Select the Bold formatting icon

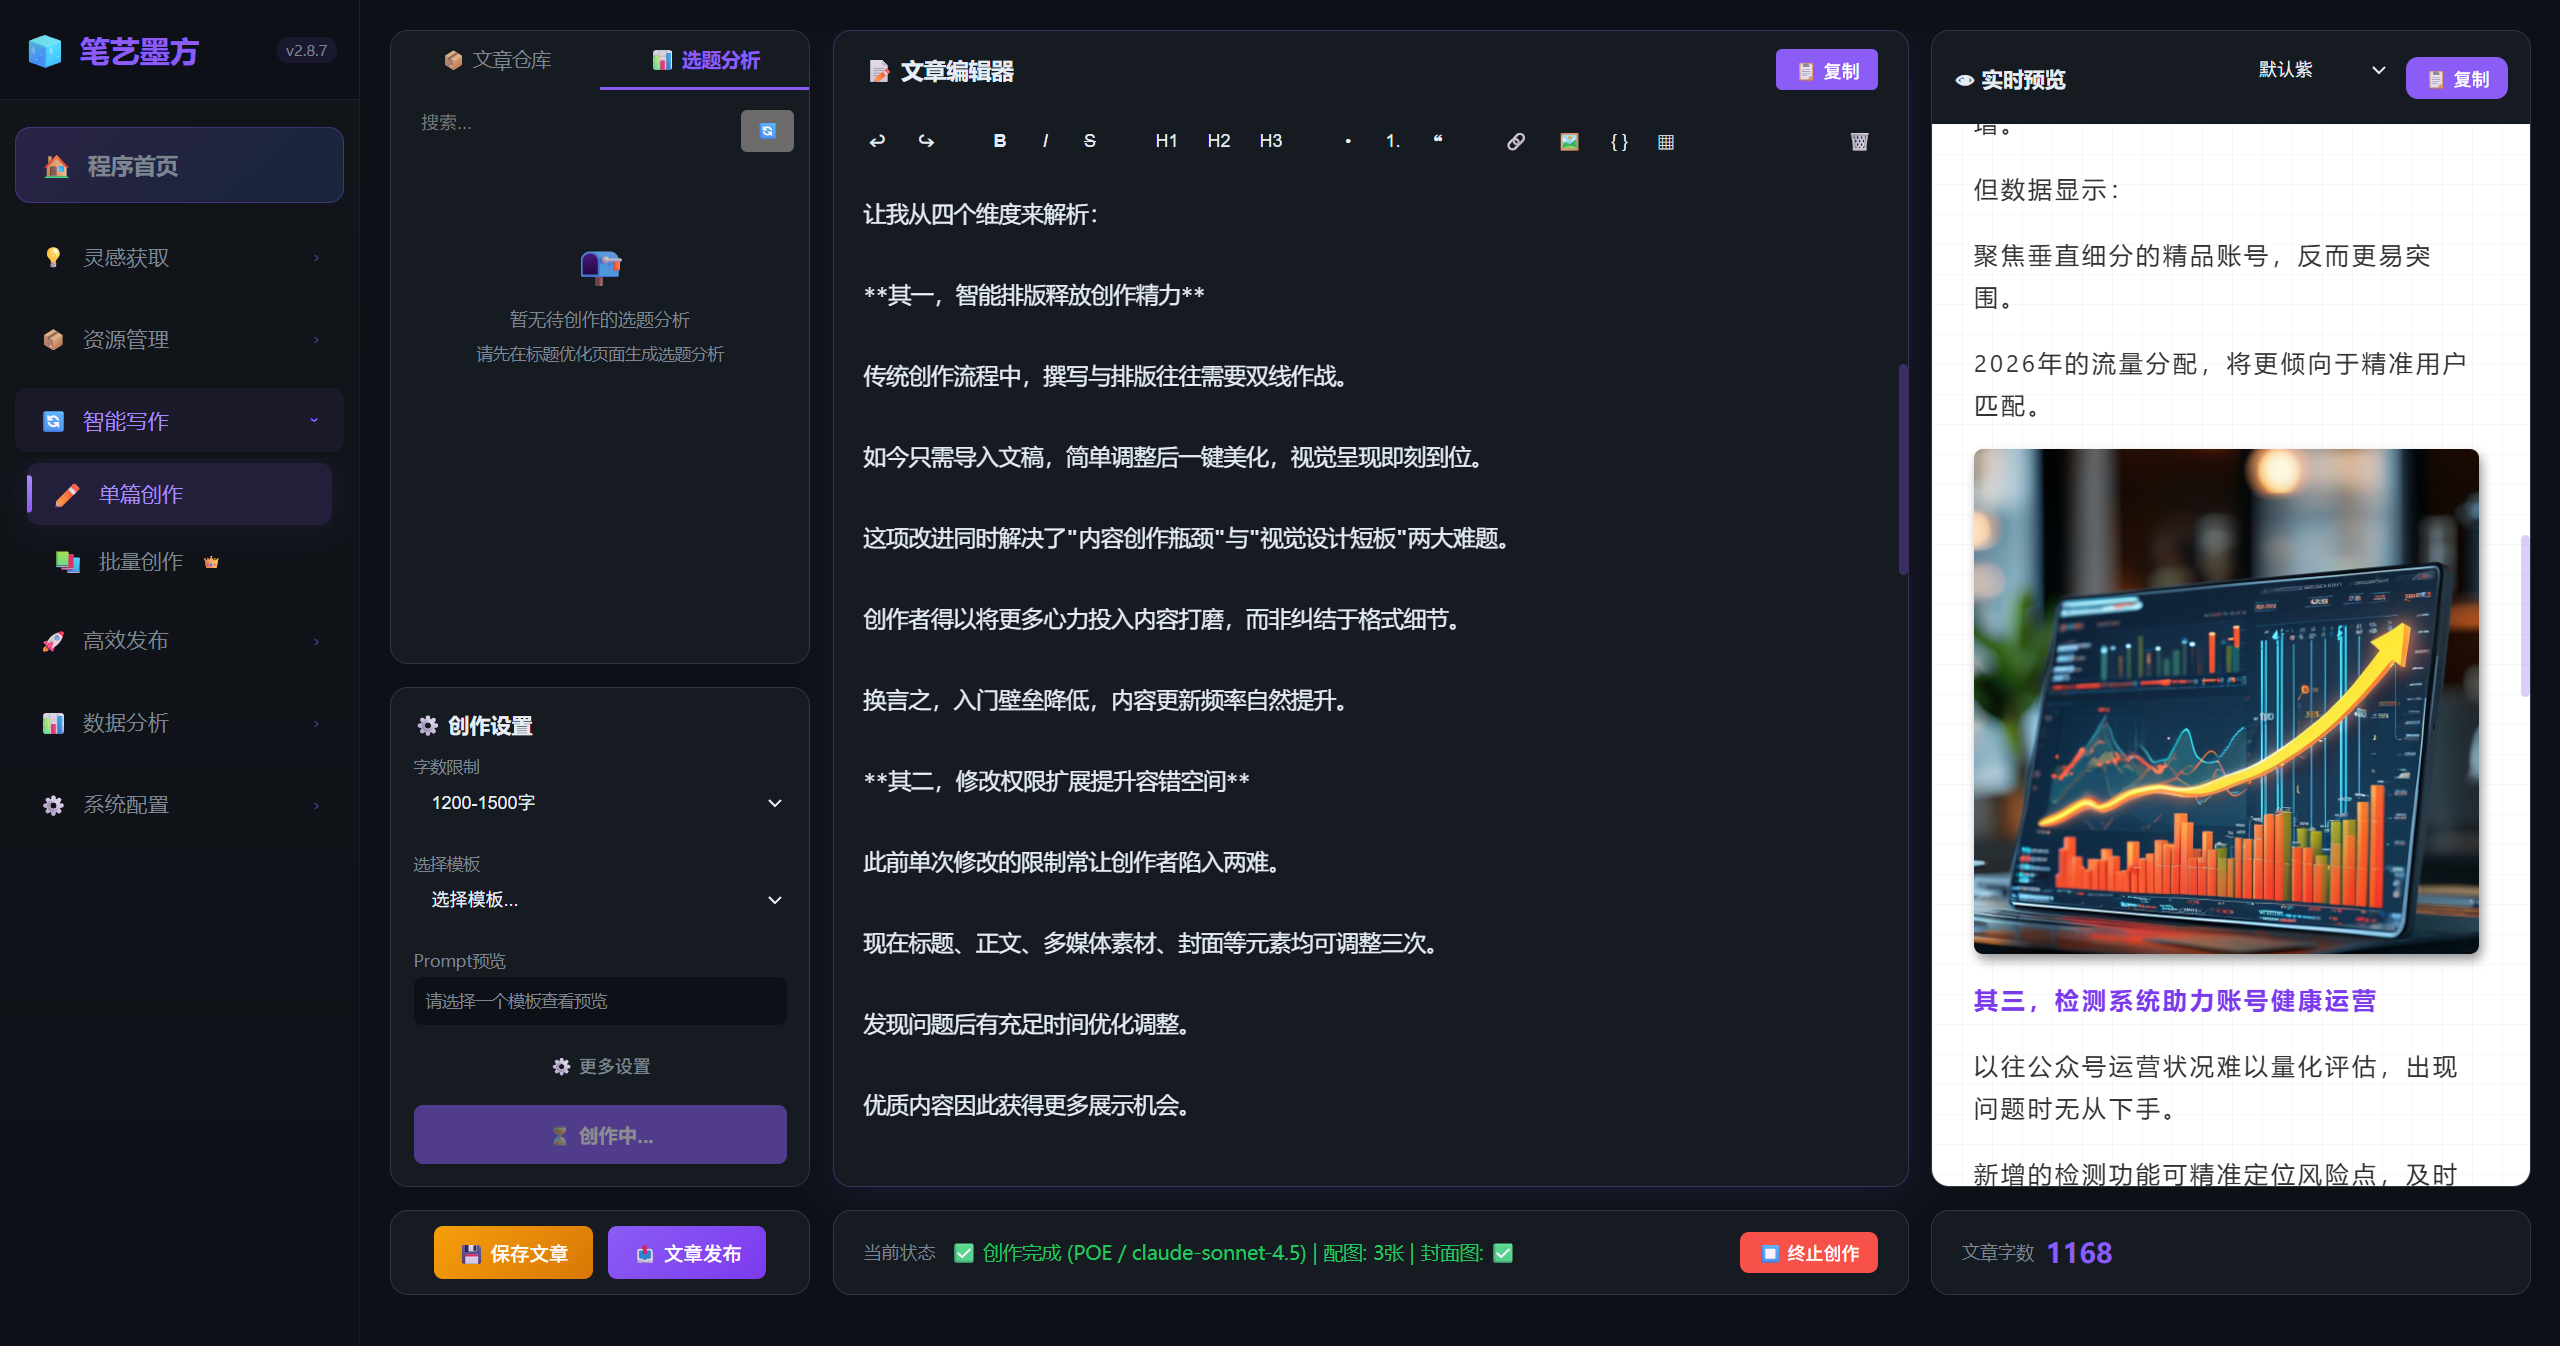tap(999, 141)
